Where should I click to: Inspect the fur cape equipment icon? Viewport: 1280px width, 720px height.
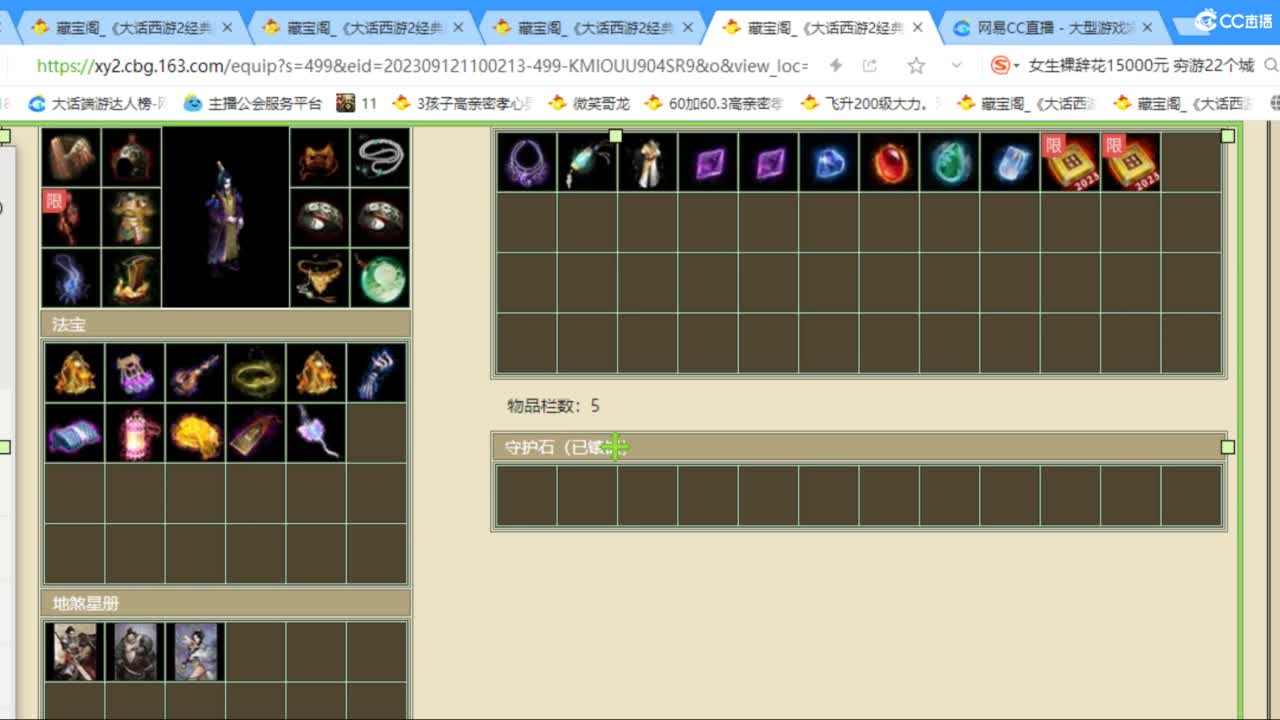click(71, 157)
